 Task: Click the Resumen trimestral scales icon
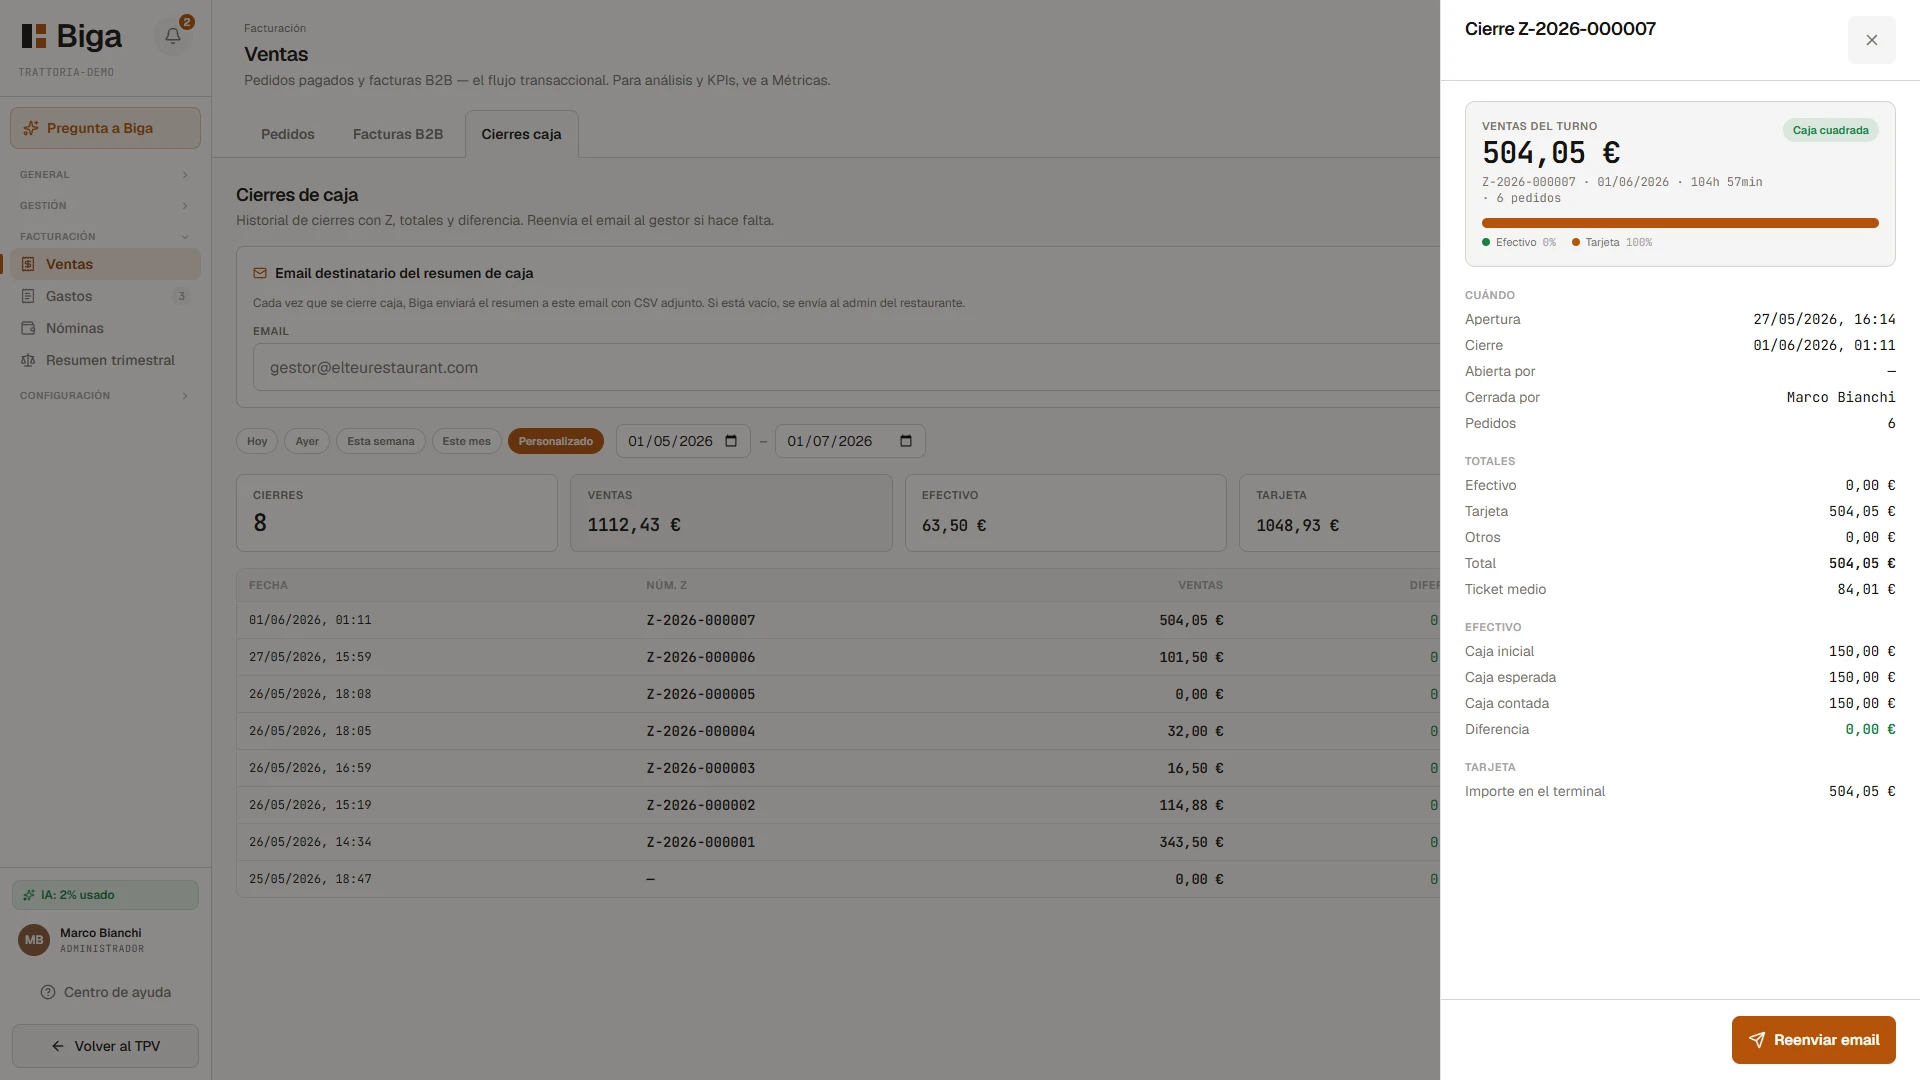tap(28, 360)
